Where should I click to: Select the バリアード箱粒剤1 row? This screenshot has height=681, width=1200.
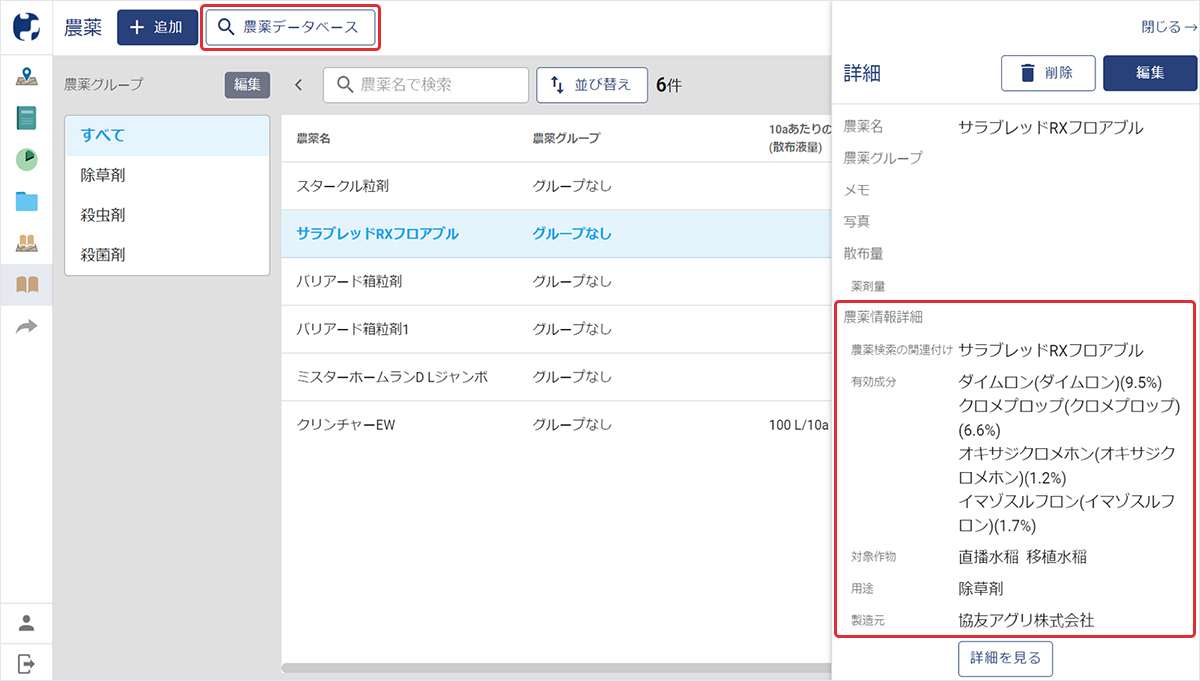557,329
